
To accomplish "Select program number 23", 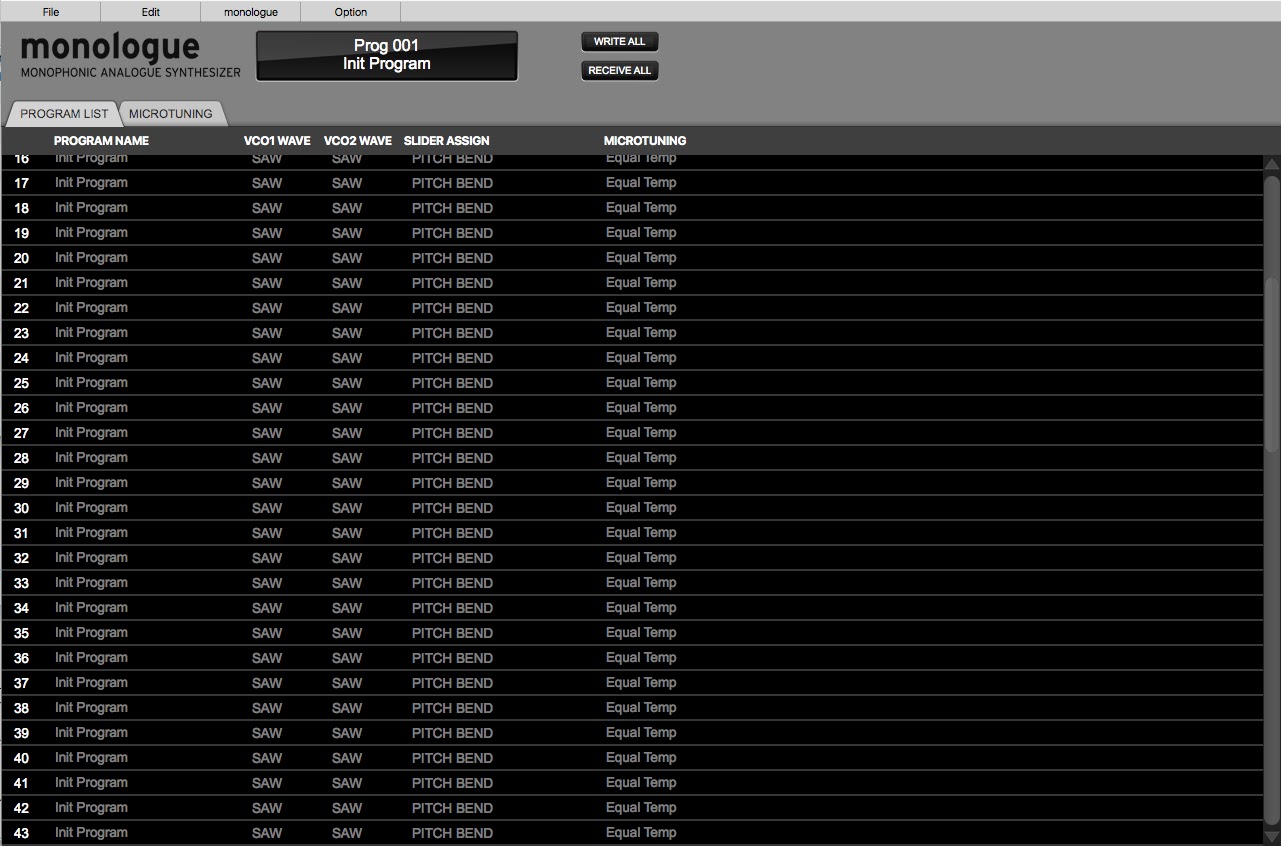I will tap(21, 333).
